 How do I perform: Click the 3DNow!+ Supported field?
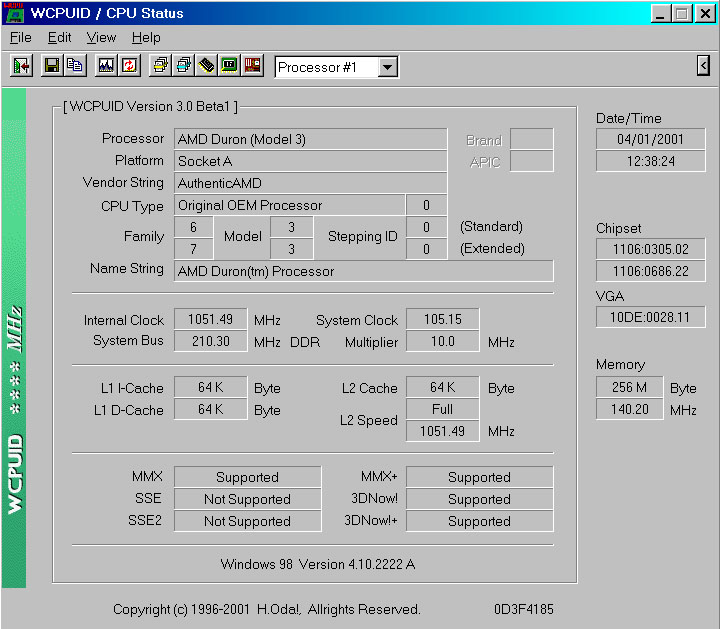coord(479,521)
